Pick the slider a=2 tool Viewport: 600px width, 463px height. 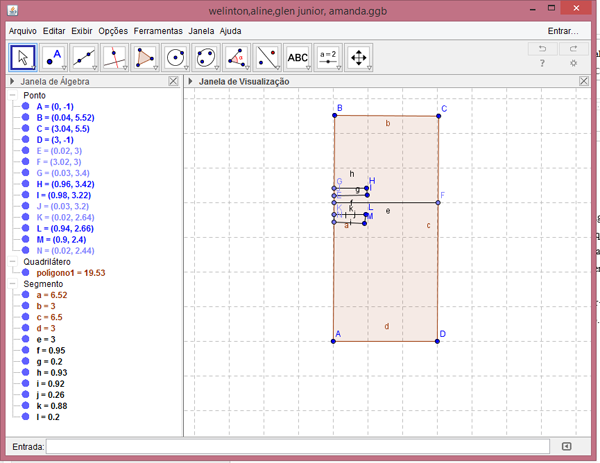[328, 57]
